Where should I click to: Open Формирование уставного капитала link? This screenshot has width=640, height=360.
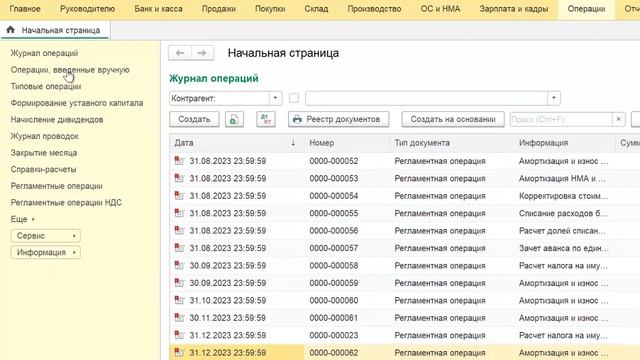77,103
